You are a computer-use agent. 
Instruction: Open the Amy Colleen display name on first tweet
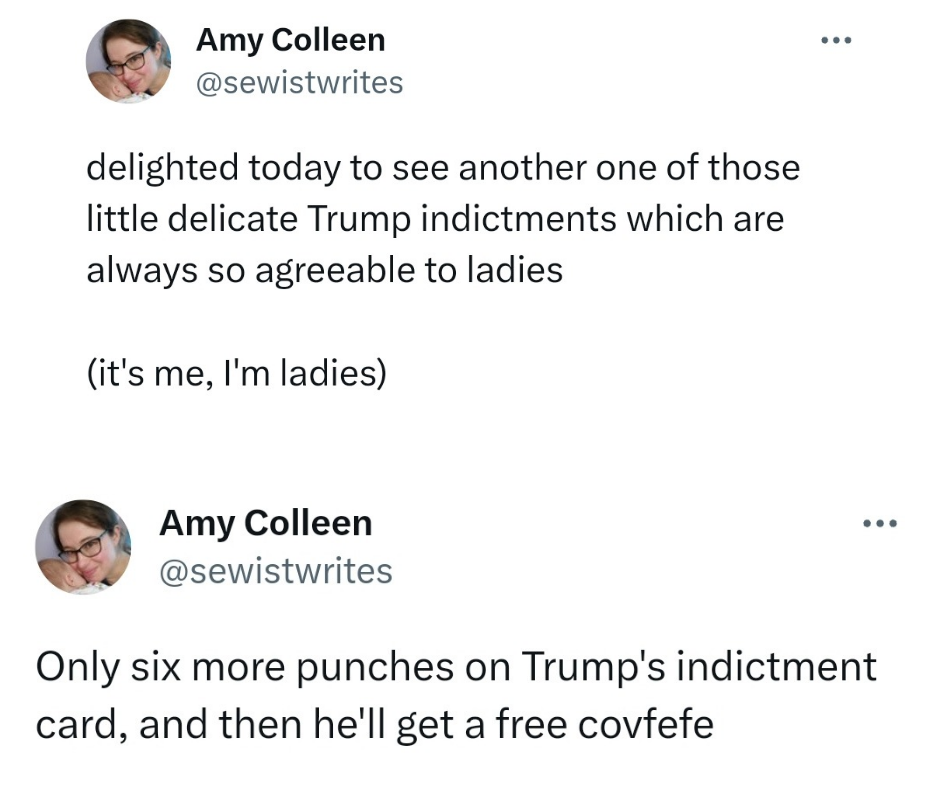290,41
